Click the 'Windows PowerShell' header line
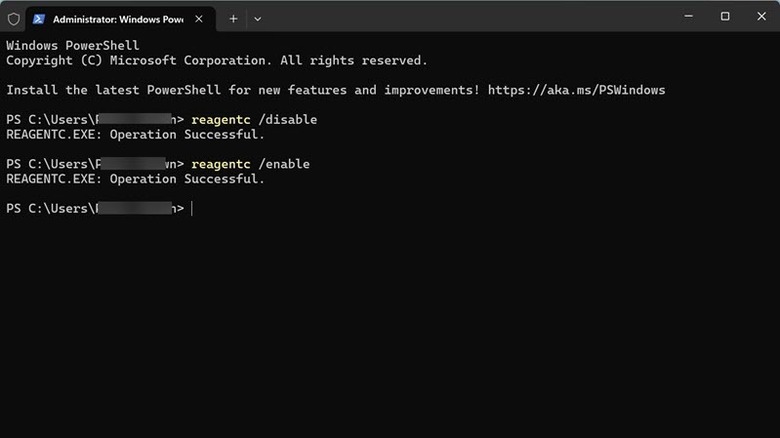 click(73, 46)
